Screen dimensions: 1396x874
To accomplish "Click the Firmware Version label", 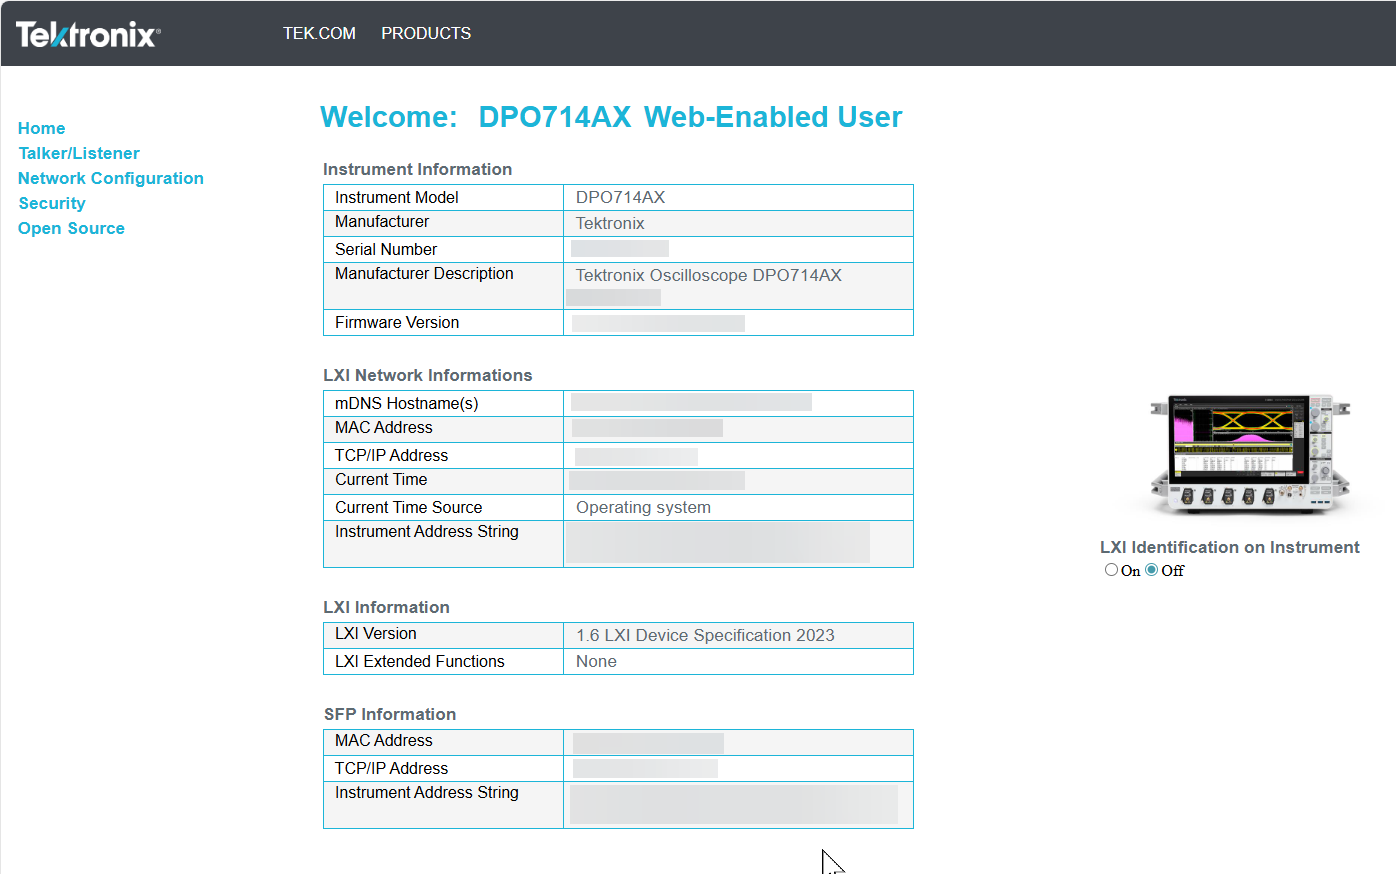I will tap(397, 322).
